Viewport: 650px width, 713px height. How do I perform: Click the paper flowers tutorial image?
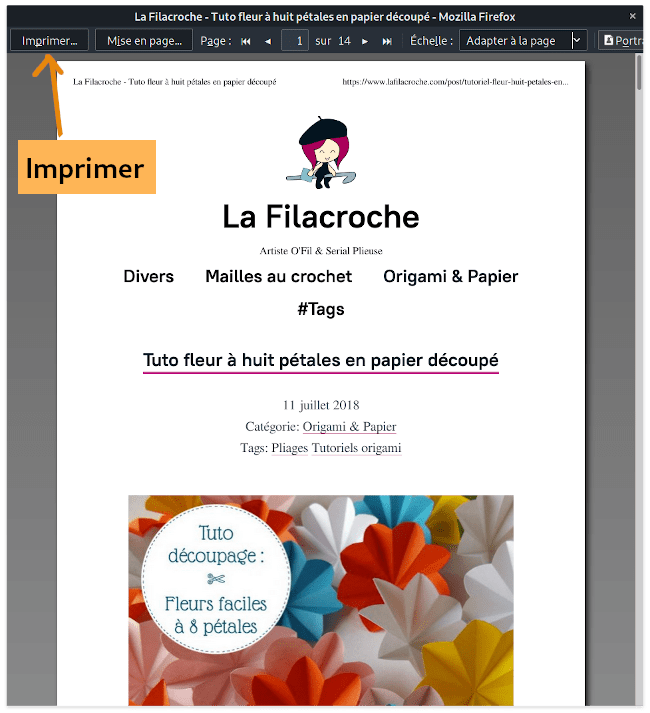pos(321,600)
